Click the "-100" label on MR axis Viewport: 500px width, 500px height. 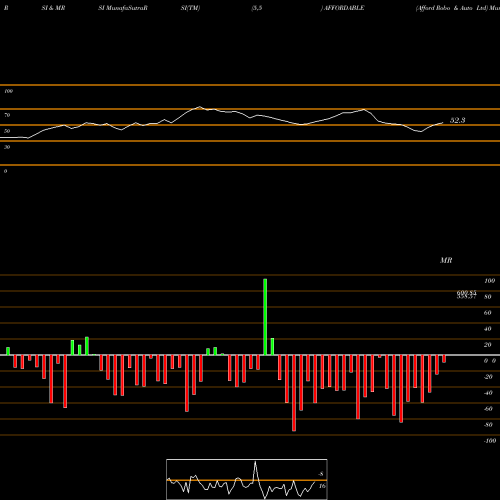490,441
